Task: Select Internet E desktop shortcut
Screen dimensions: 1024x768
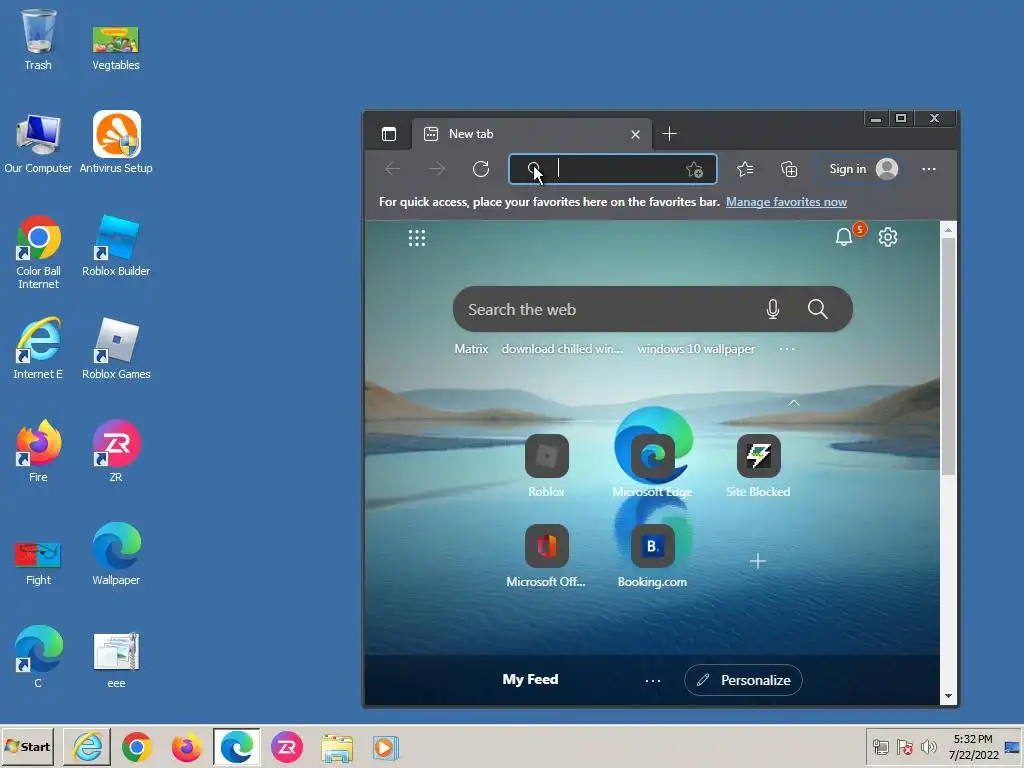Action: [x=38, y=349]
